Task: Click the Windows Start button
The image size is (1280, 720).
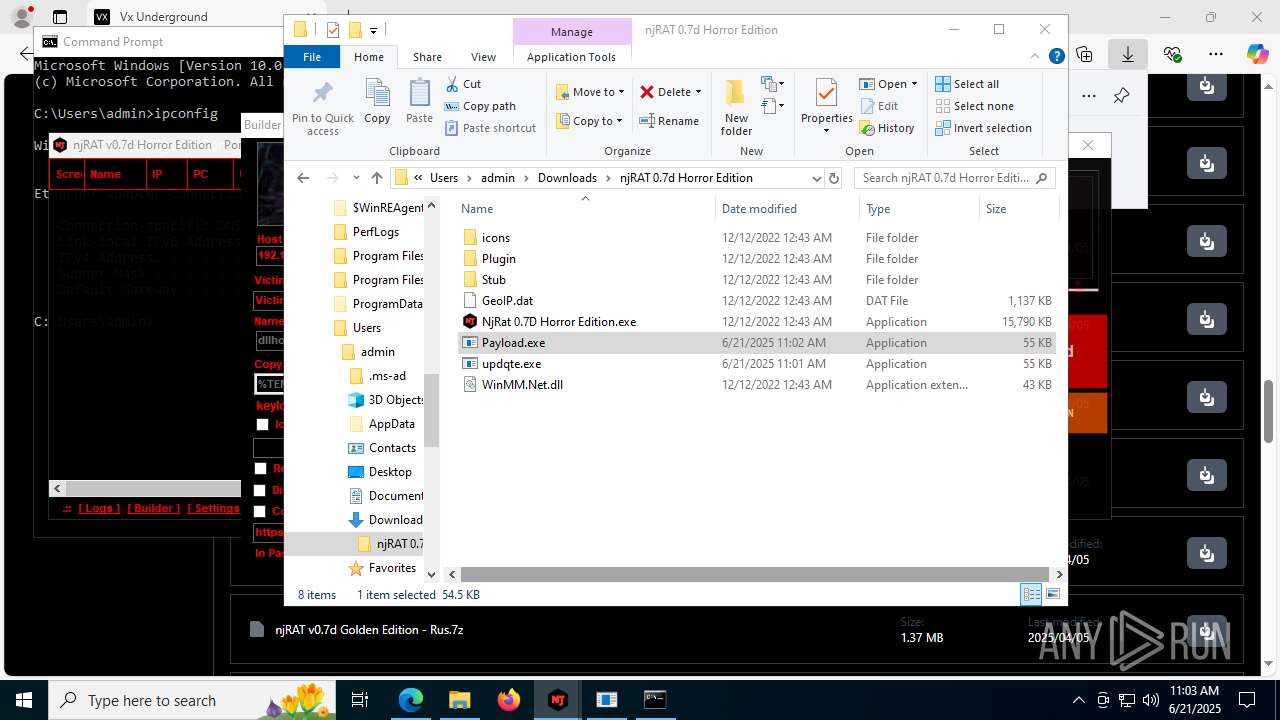Action: pos(24,700)
